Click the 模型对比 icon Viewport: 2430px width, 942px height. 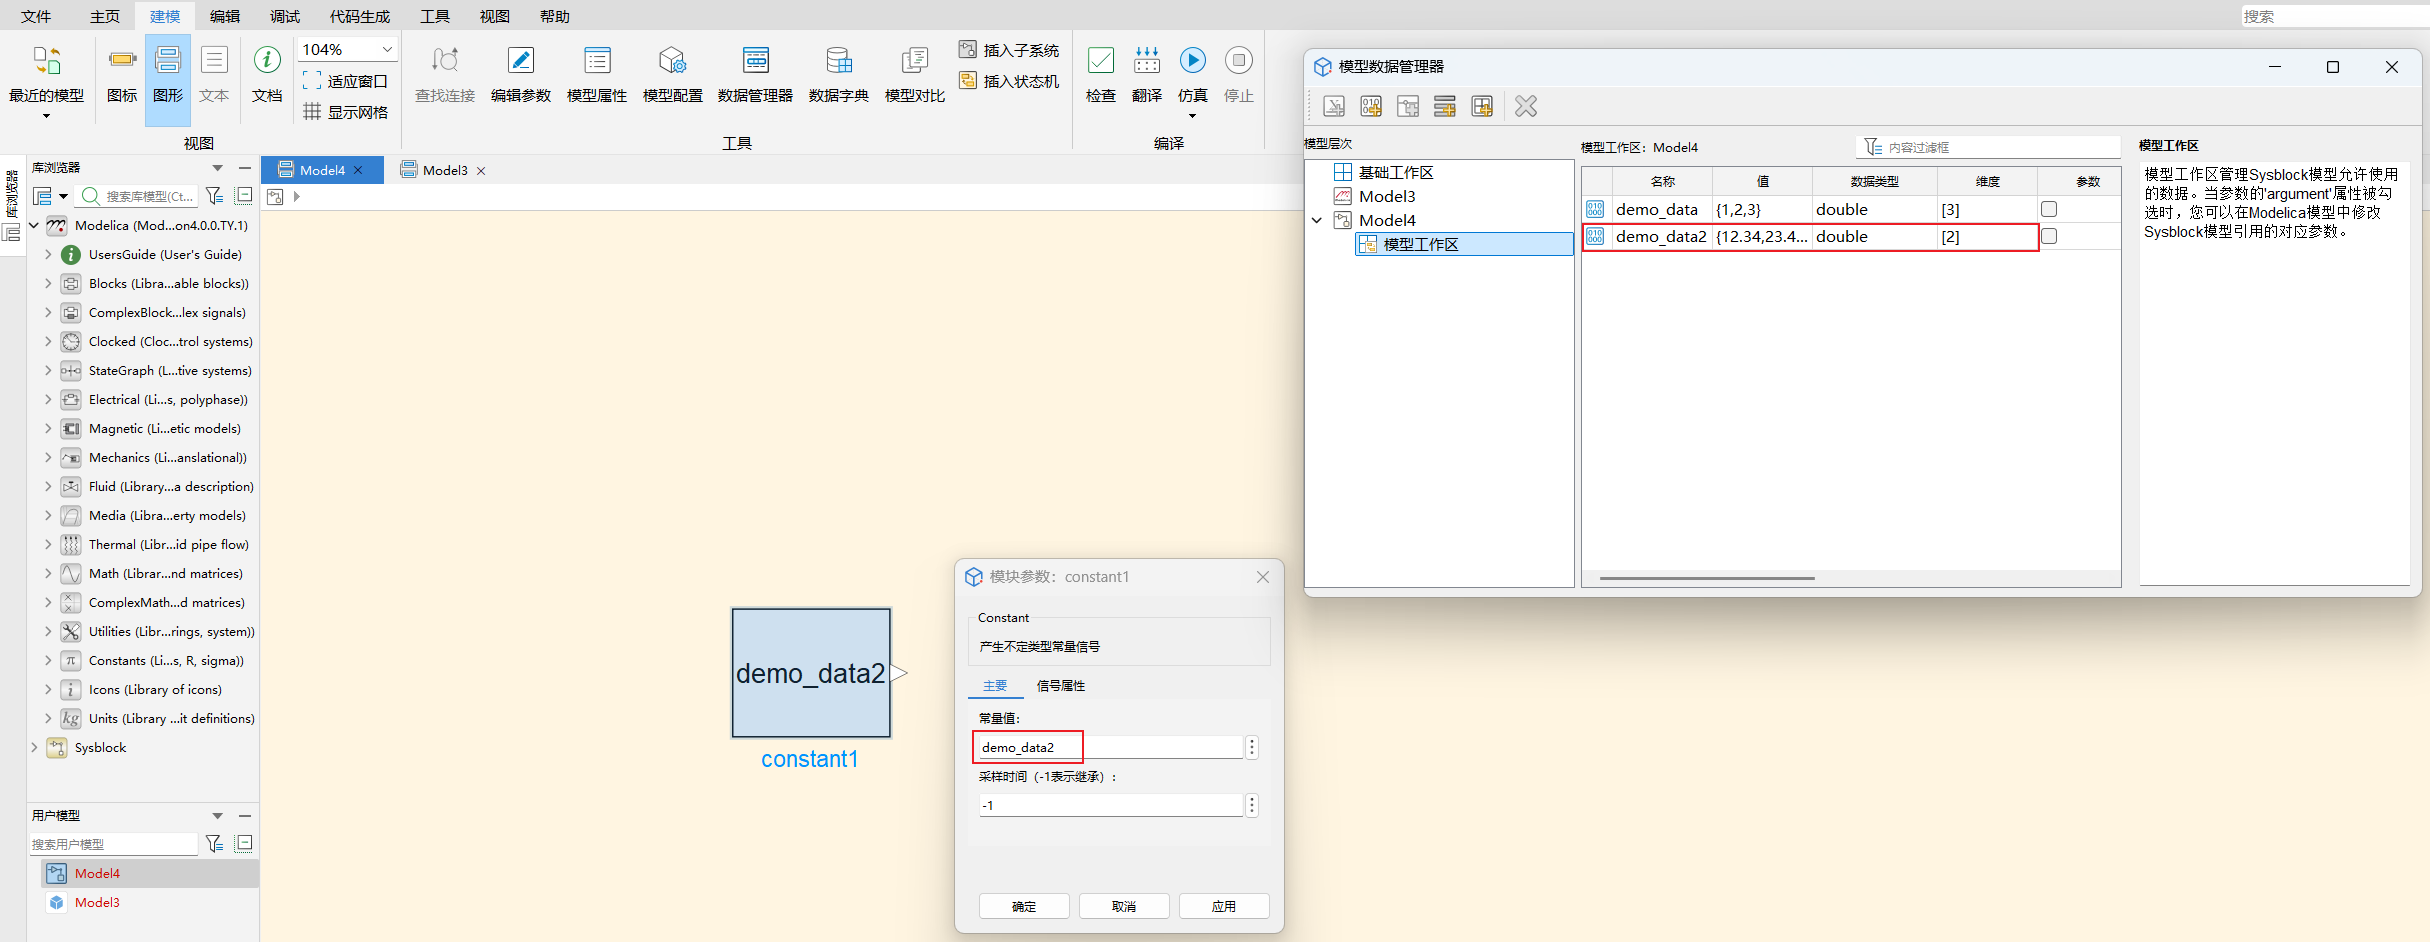point(914,61)
